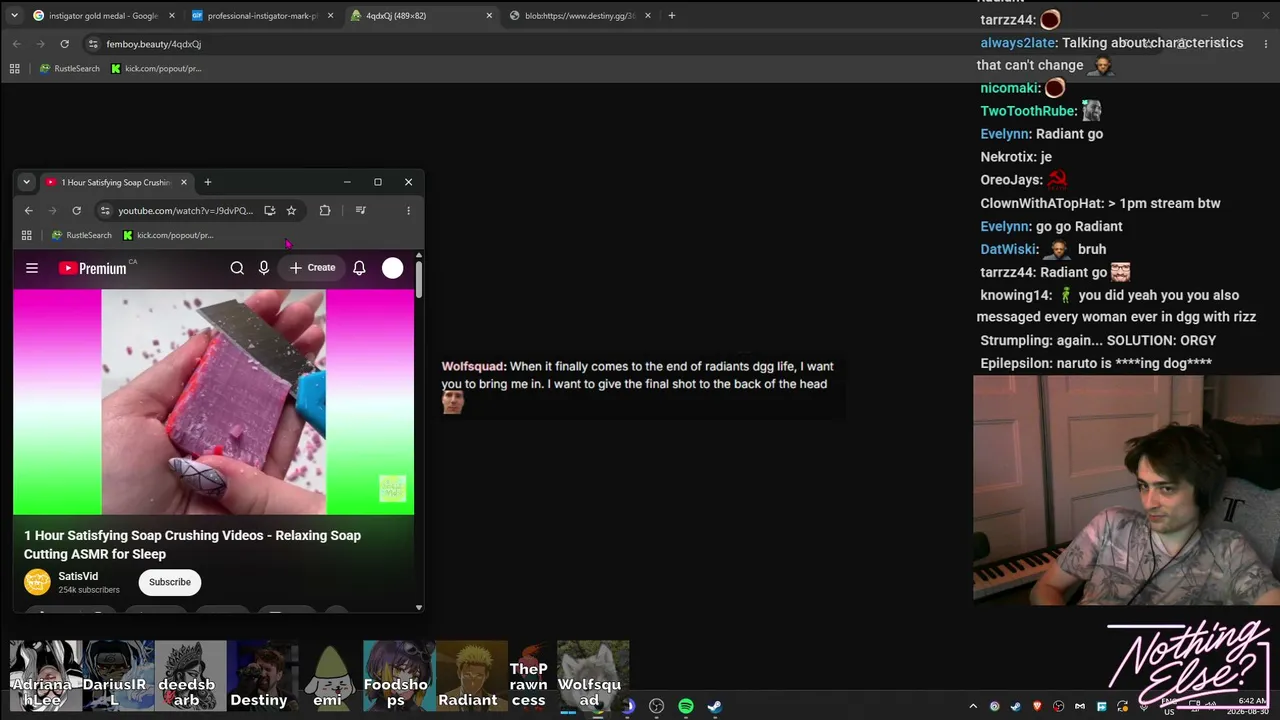
Task: Open media controls icon in YouTube window
Action: 360,211
